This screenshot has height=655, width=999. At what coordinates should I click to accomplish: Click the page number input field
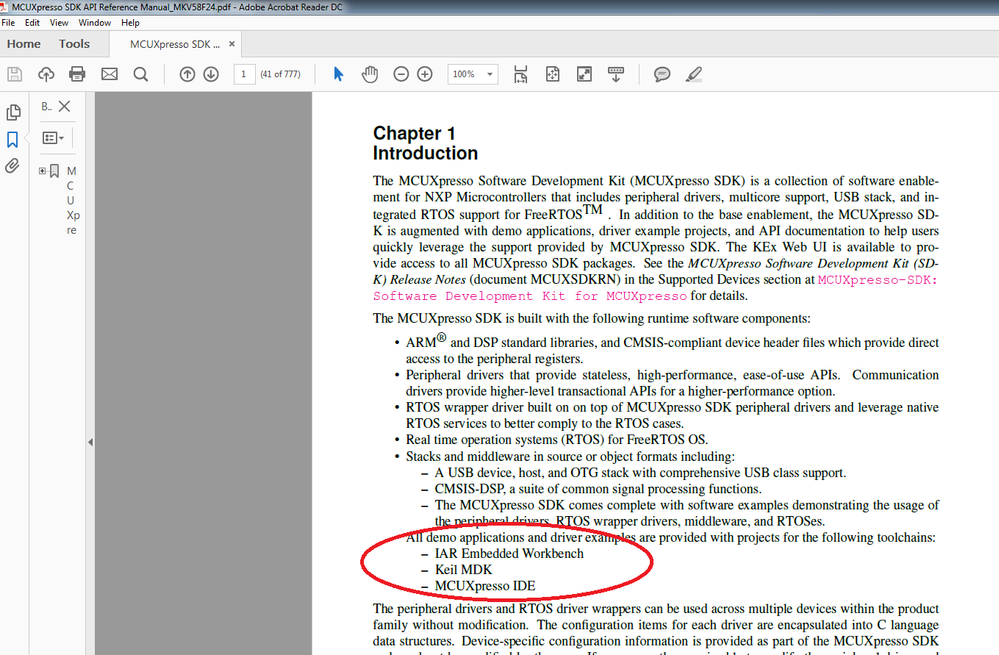tap(244, 75)
